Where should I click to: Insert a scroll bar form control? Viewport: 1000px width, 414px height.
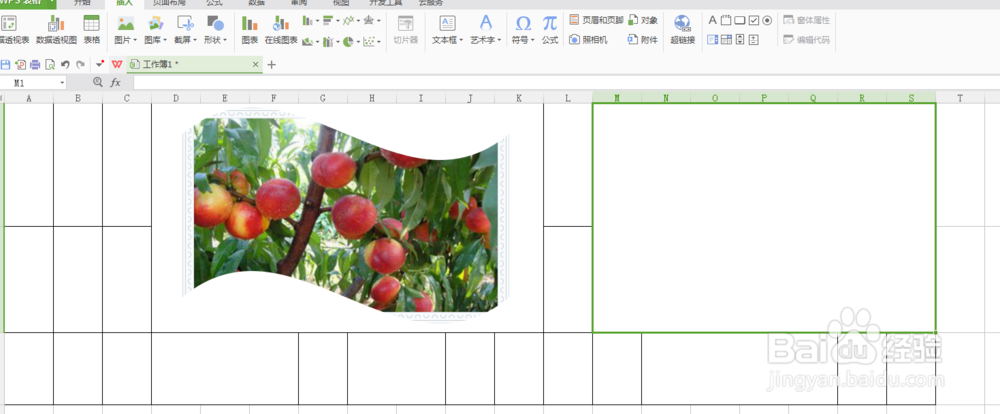pos(740,40)
